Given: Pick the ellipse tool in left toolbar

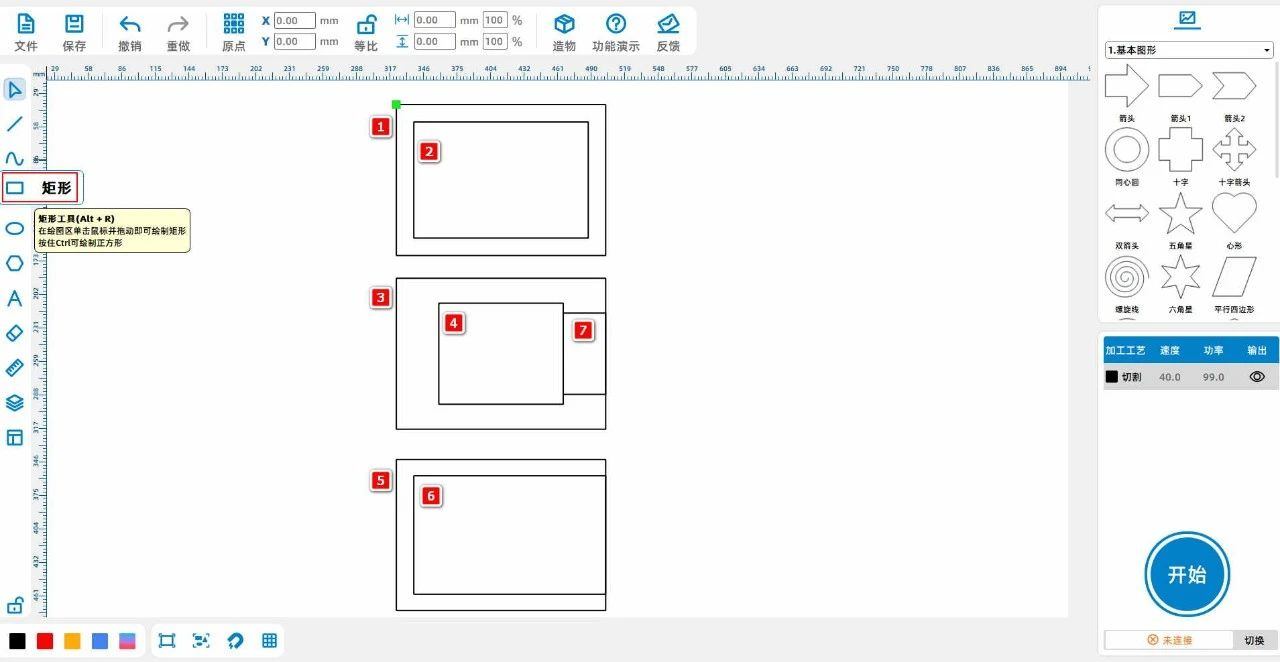Looking at the screenshot, I should pos(15,229).
